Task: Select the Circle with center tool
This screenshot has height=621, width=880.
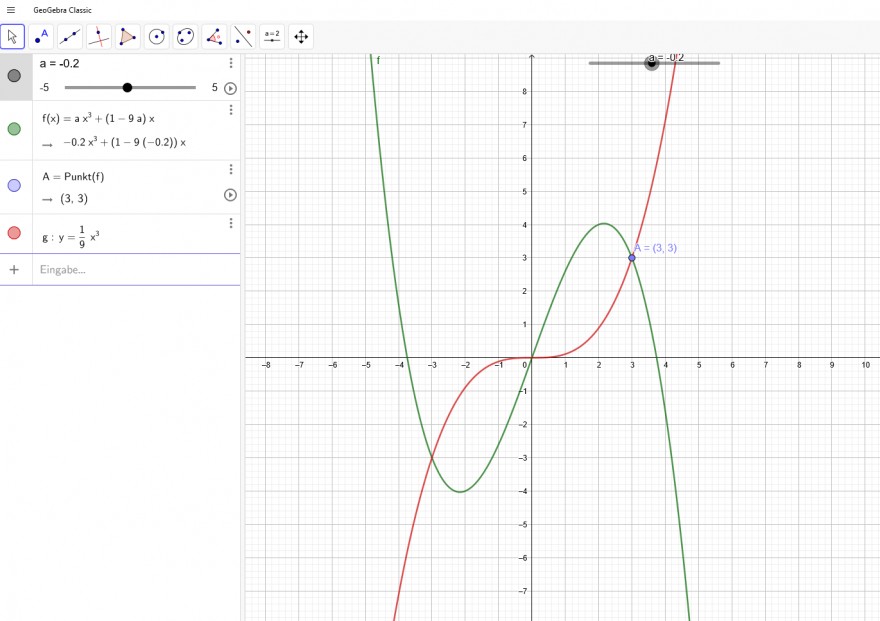Action: pyautogui.click(x=157, y=37)
